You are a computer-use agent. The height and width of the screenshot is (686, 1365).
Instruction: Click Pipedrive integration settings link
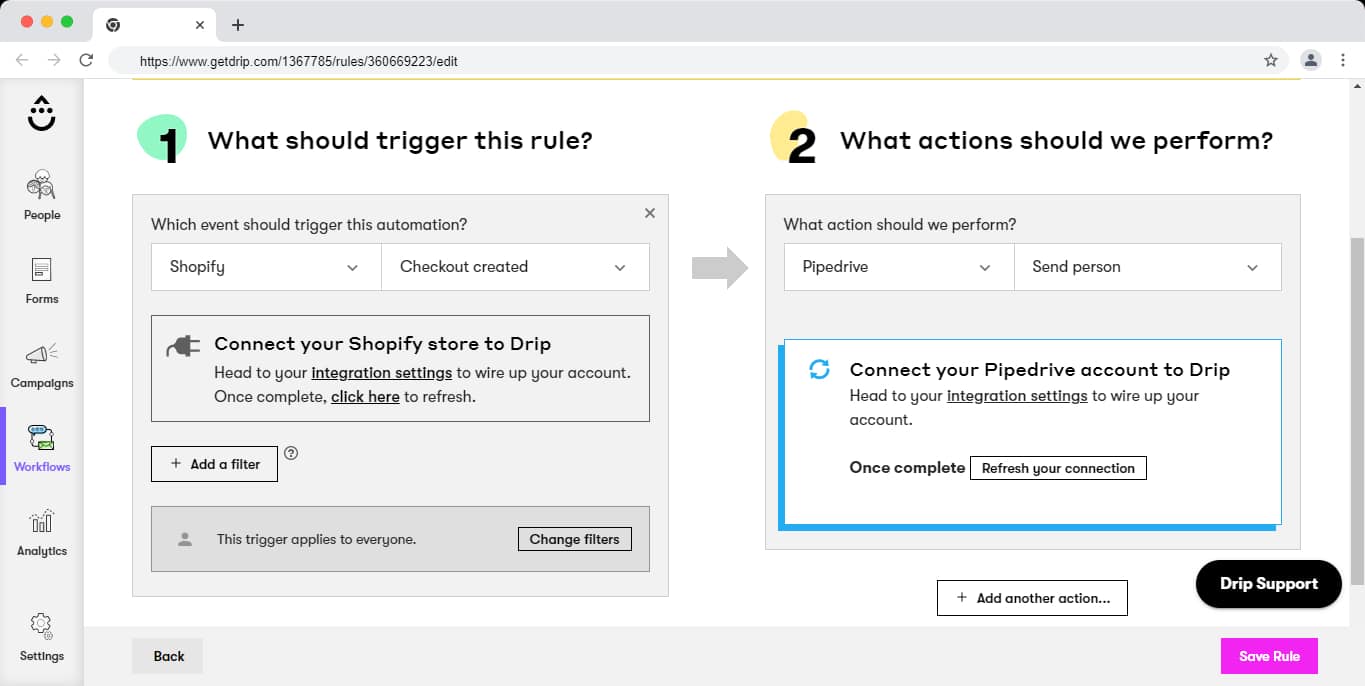point(1017,396)
